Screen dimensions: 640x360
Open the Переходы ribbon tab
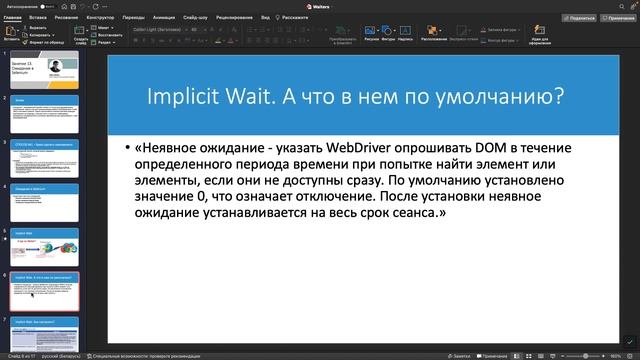[x=133, y=18]
